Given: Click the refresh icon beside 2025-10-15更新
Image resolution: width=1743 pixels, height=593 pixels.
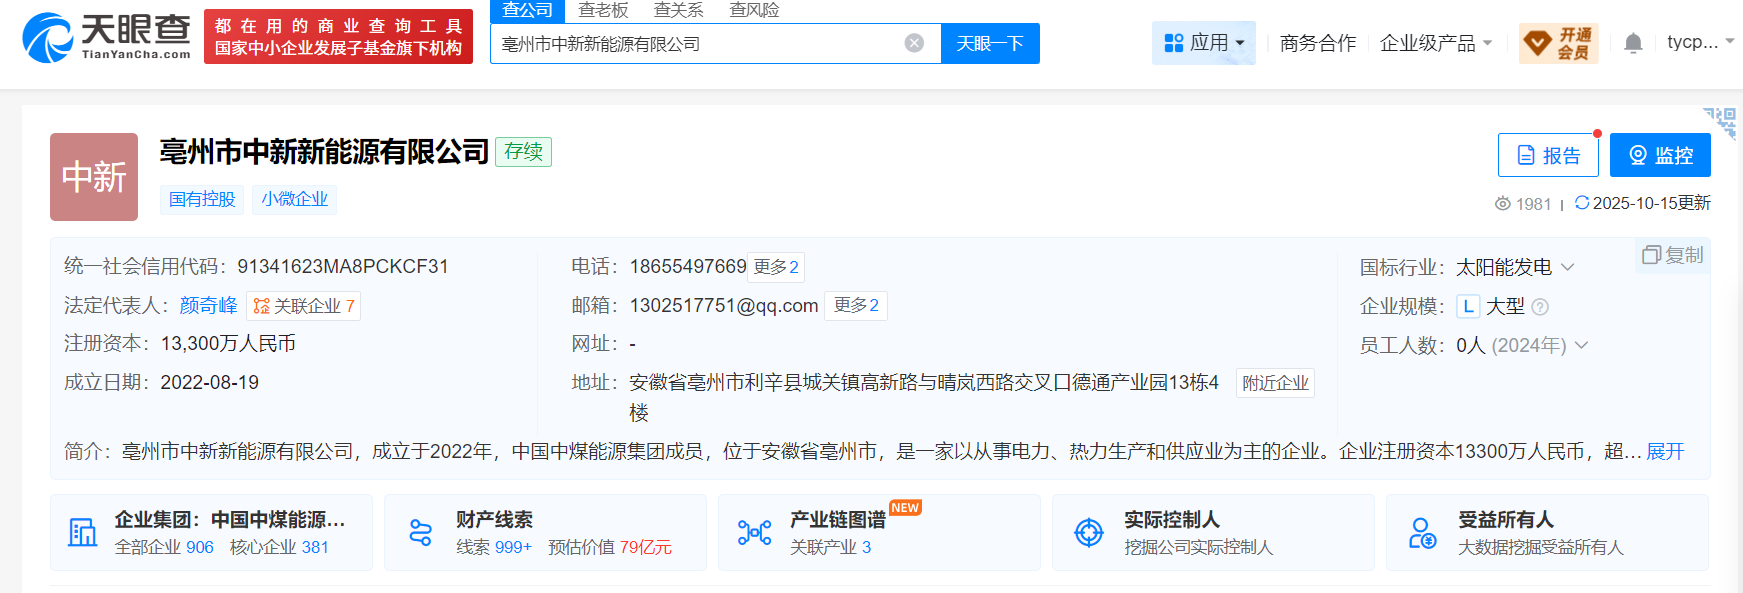Looking at the screenshot, I should 1582,203.
